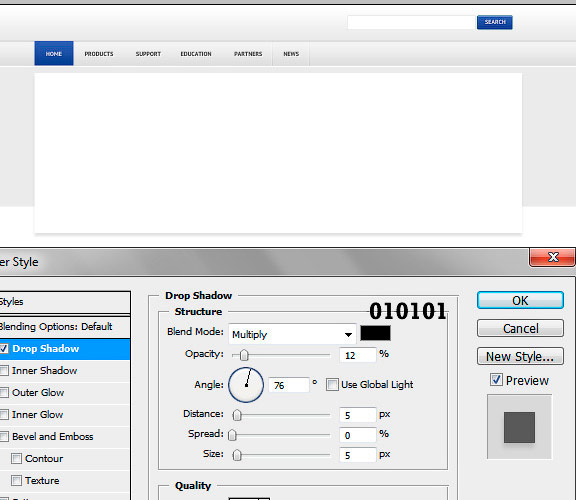Open the New Style dialog button
This screenshot has height=500, width=576.
(520, 356)
